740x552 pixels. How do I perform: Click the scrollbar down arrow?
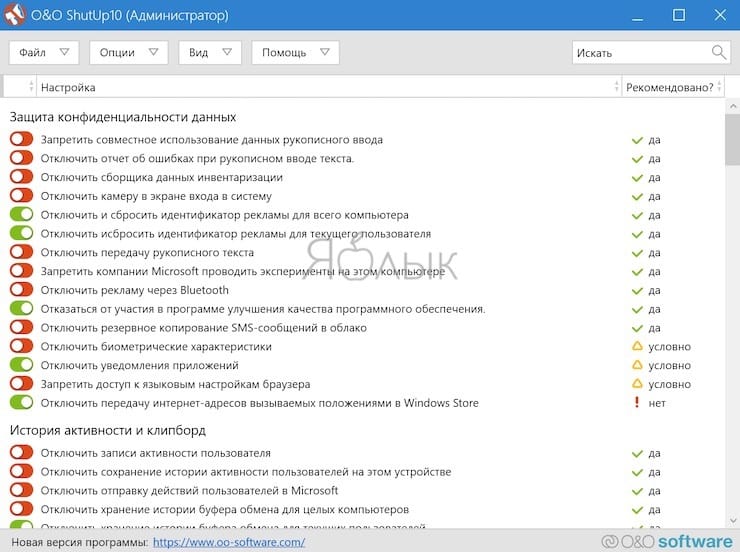pos(732,521)
